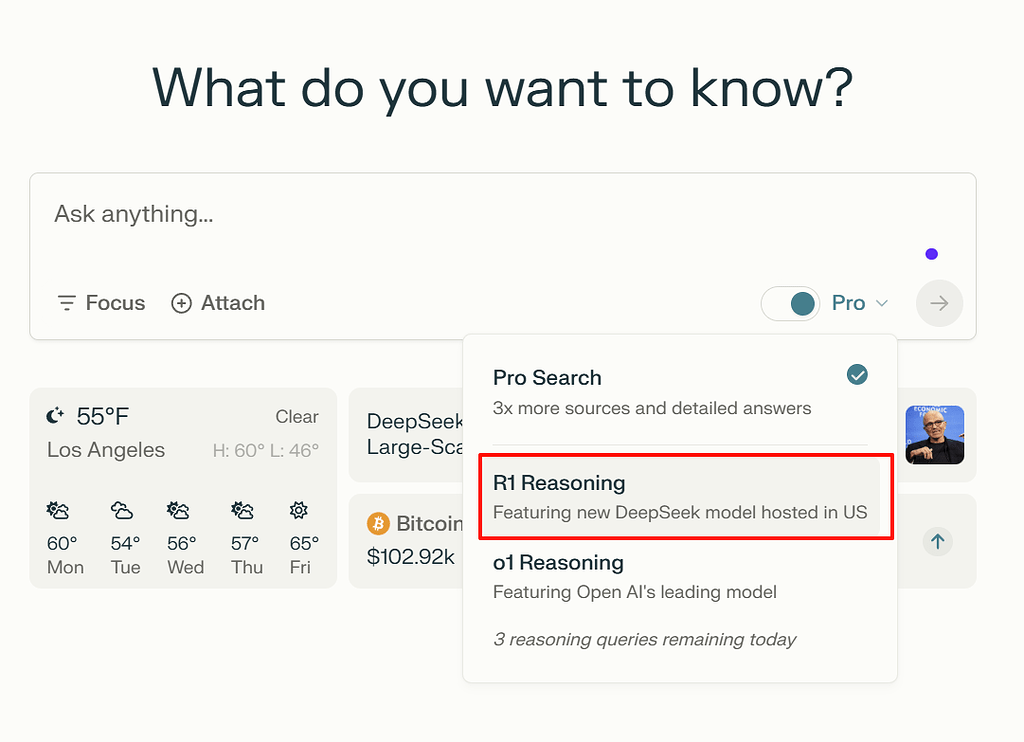1024x742 pixels.
Task: Click the Clear weather condition text
Action: pyautogui.click(x=297, y=417)
